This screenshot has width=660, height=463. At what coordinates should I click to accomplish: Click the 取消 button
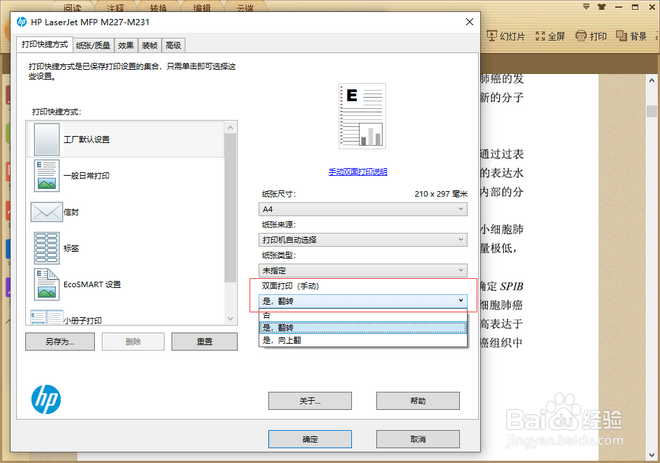point(418,439)
